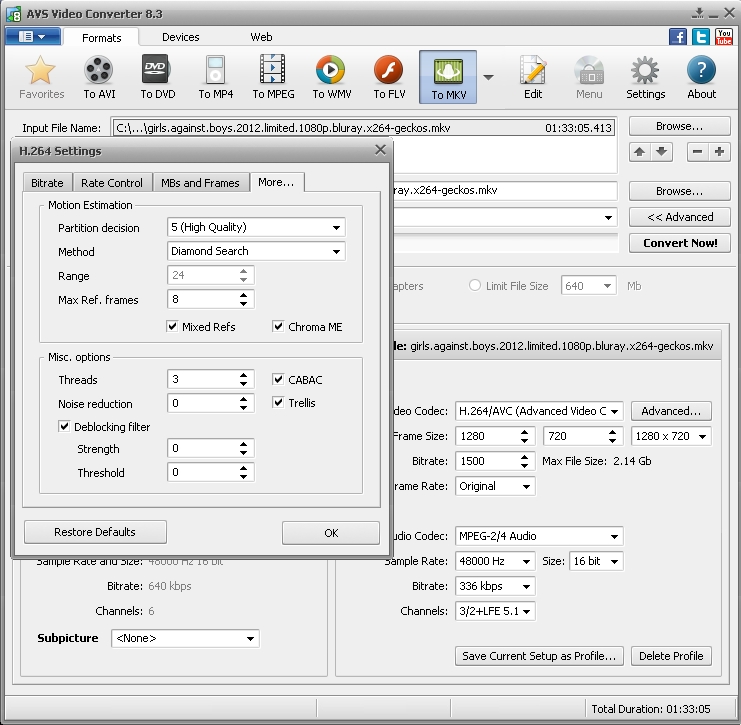
Task: Open the Favorites star icon
Action: [41, 77]
